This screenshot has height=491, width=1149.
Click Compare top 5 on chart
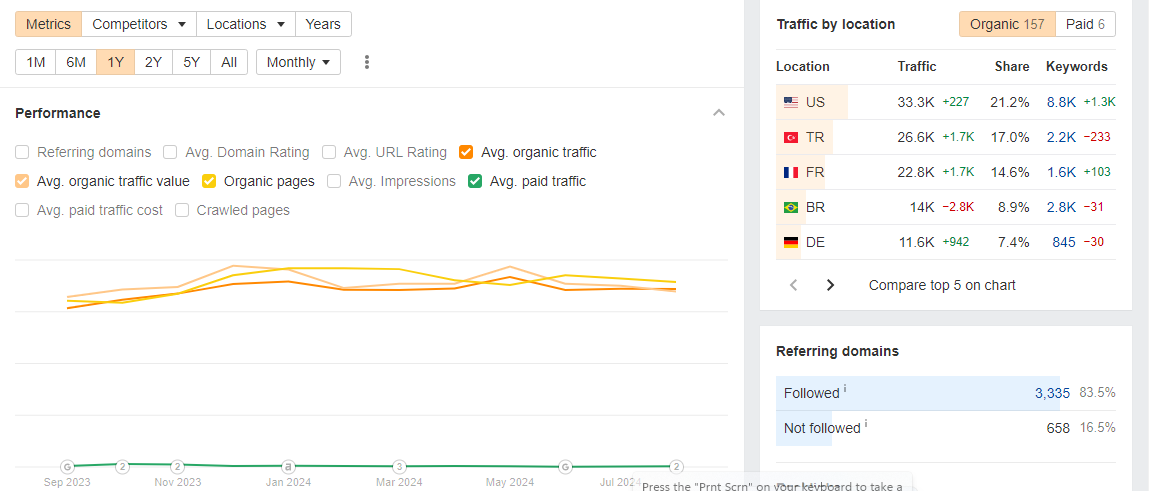click(x=942, y=285)
